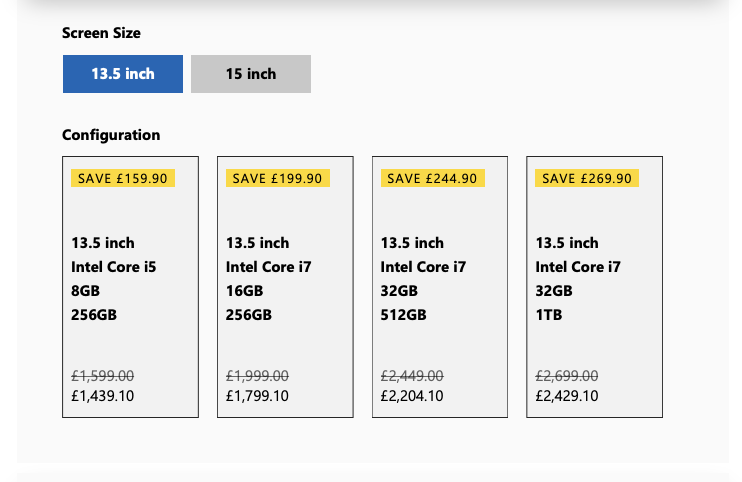
Task: Click the SAVE £244.90 badge
Action: [x=433, y=178]
